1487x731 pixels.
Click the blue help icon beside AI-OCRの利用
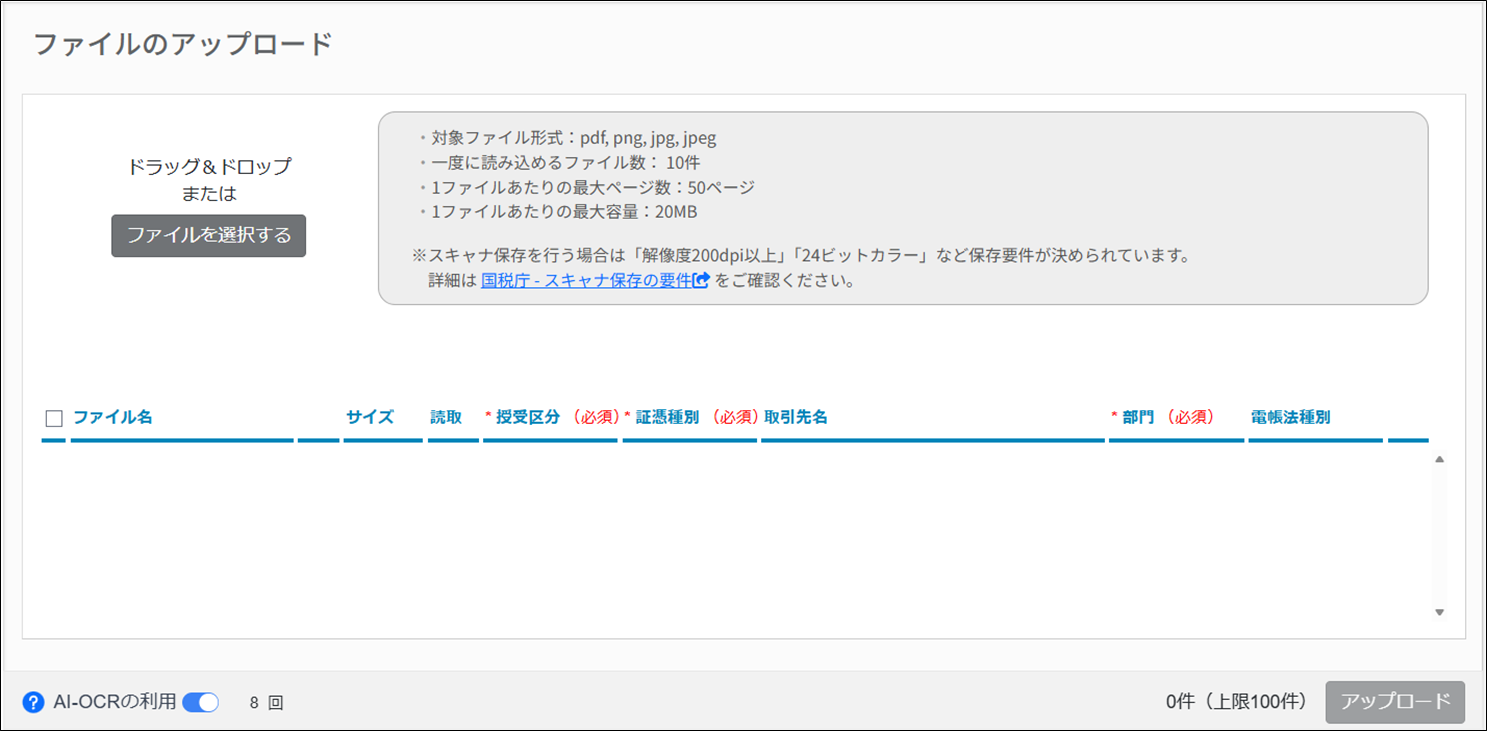pos(33,702)
